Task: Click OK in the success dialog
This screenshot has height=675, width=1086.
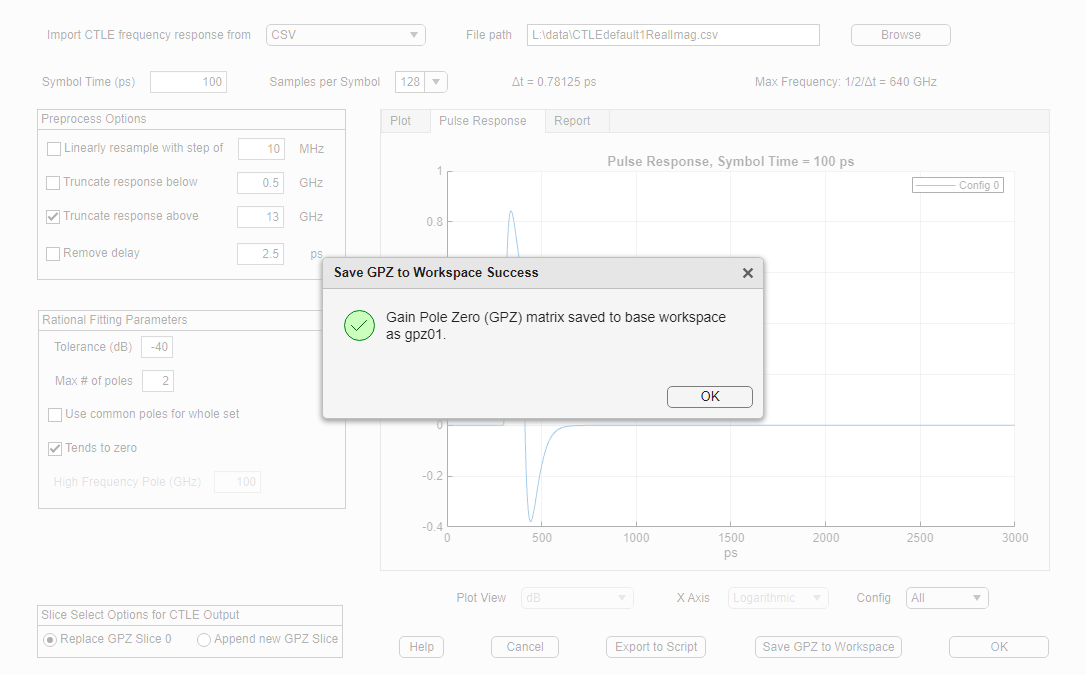Action: click(x=709, y=397)
